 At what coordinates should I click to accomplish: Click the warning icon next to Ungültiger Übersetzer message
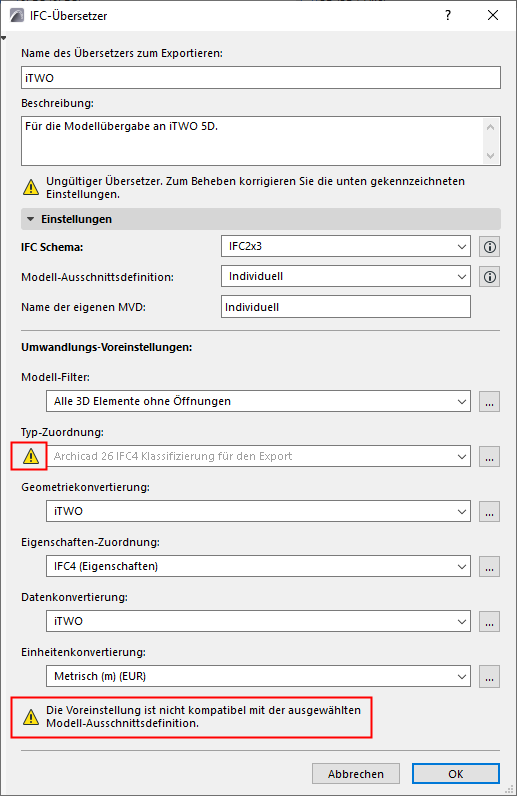point(31,187)
